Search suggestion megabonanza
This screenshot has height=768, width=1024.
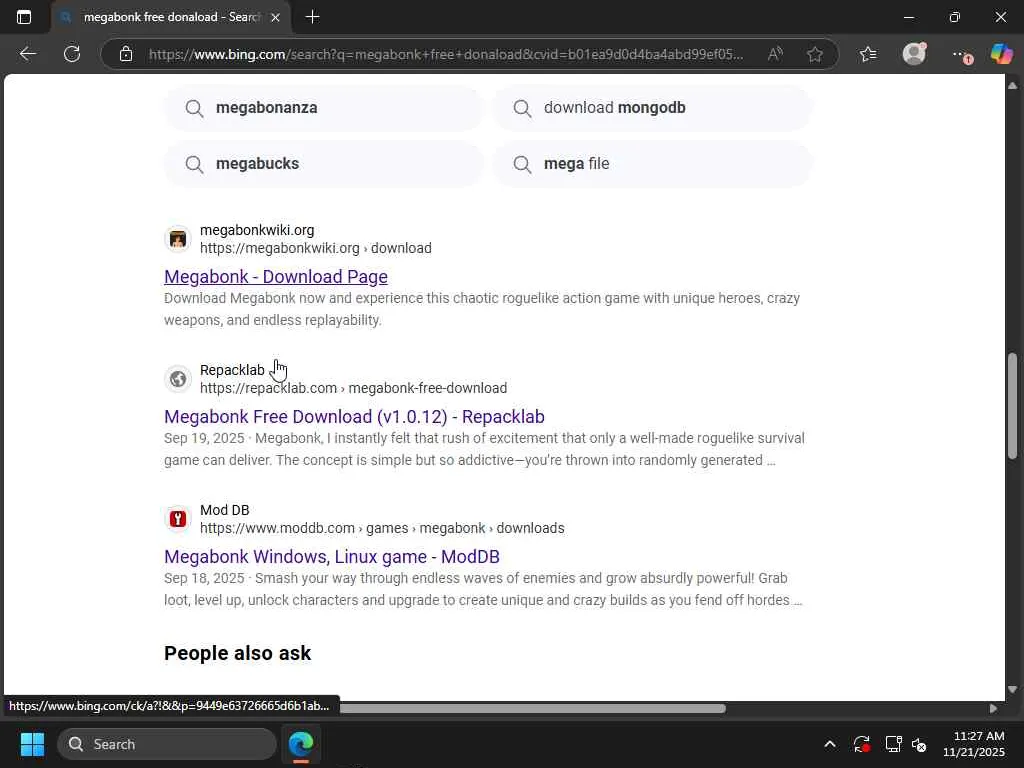(324, 108)
